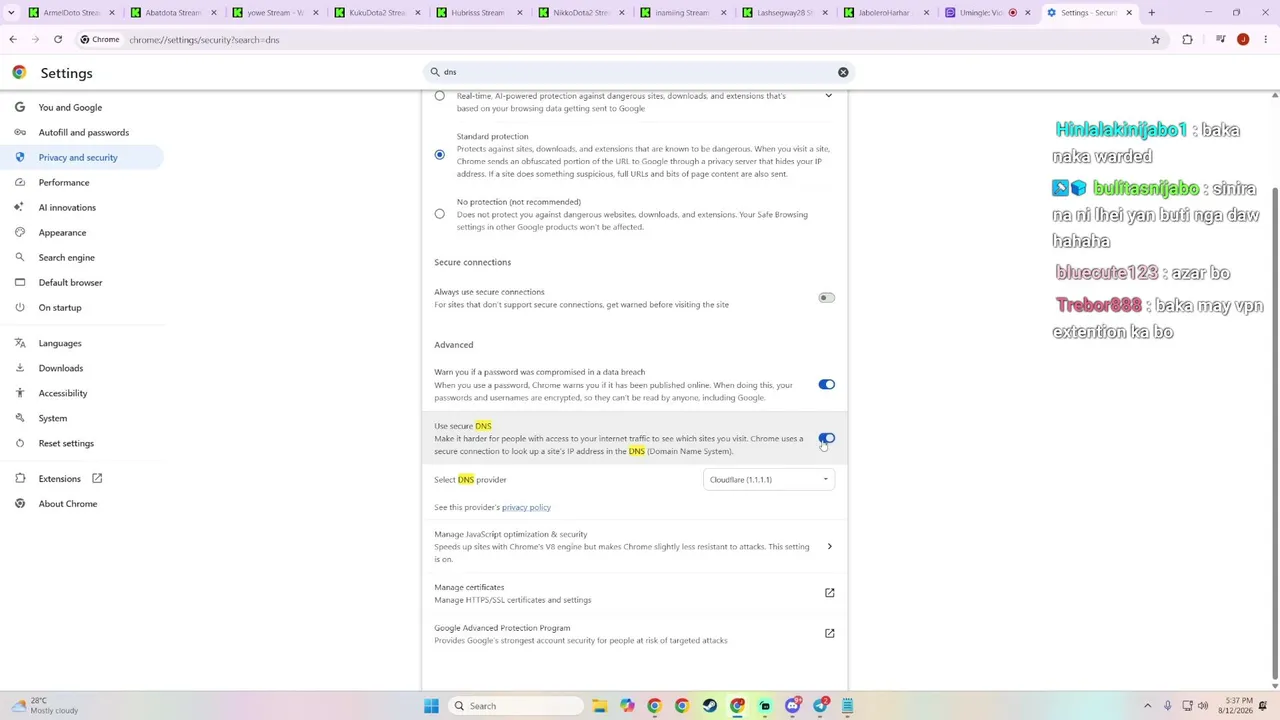1280x720 pixels.
Task: Open Windows Start menu
Action: click(x=431, y=706)
